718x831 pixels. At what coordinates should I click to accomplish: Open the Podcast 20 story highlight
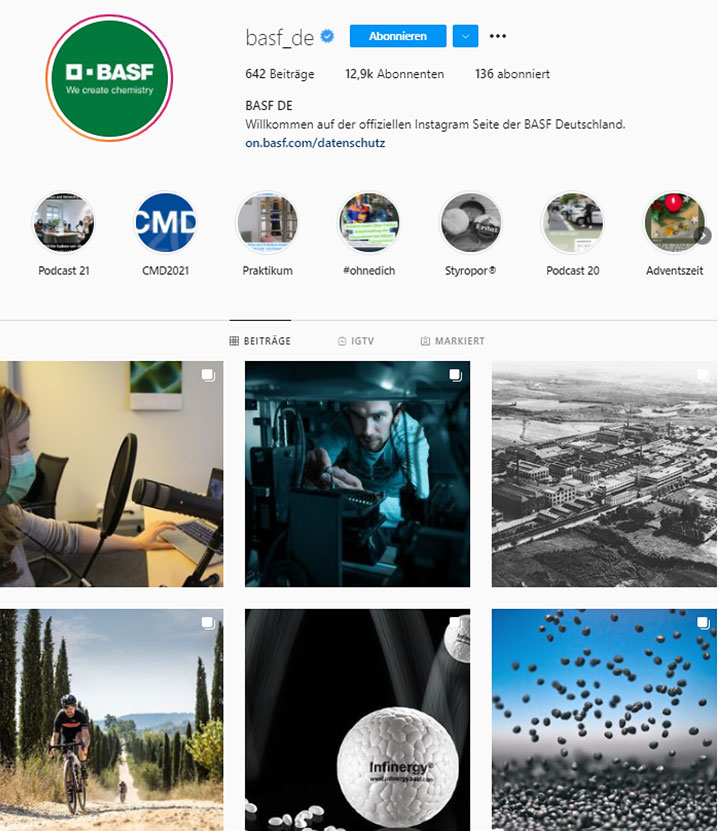[x=573, y=223]
